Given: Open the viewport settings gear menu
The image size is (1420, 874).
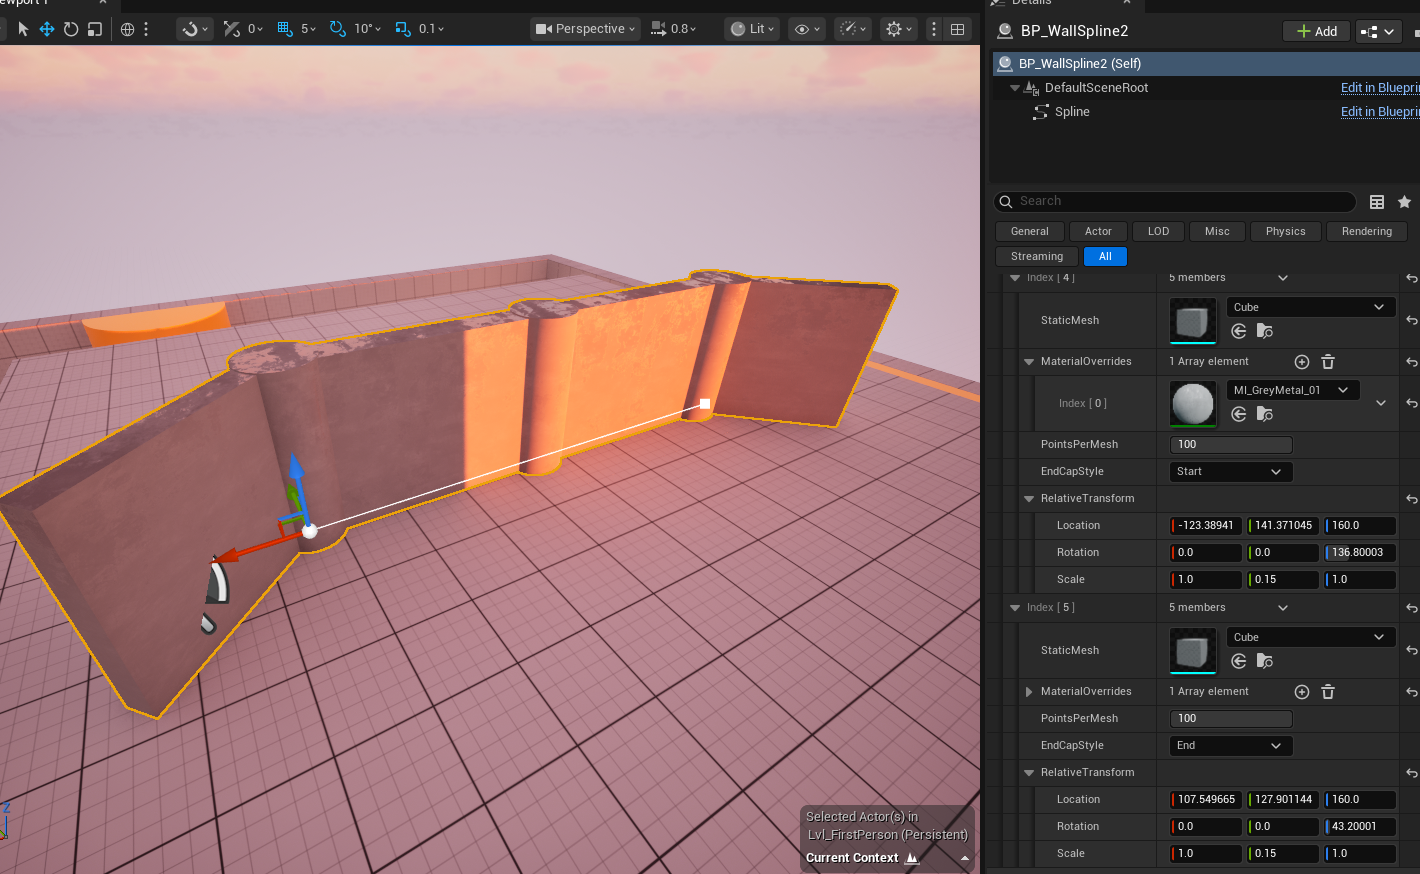Looking at the screenshot, I should pyautogui.click(x=899, y=29).
